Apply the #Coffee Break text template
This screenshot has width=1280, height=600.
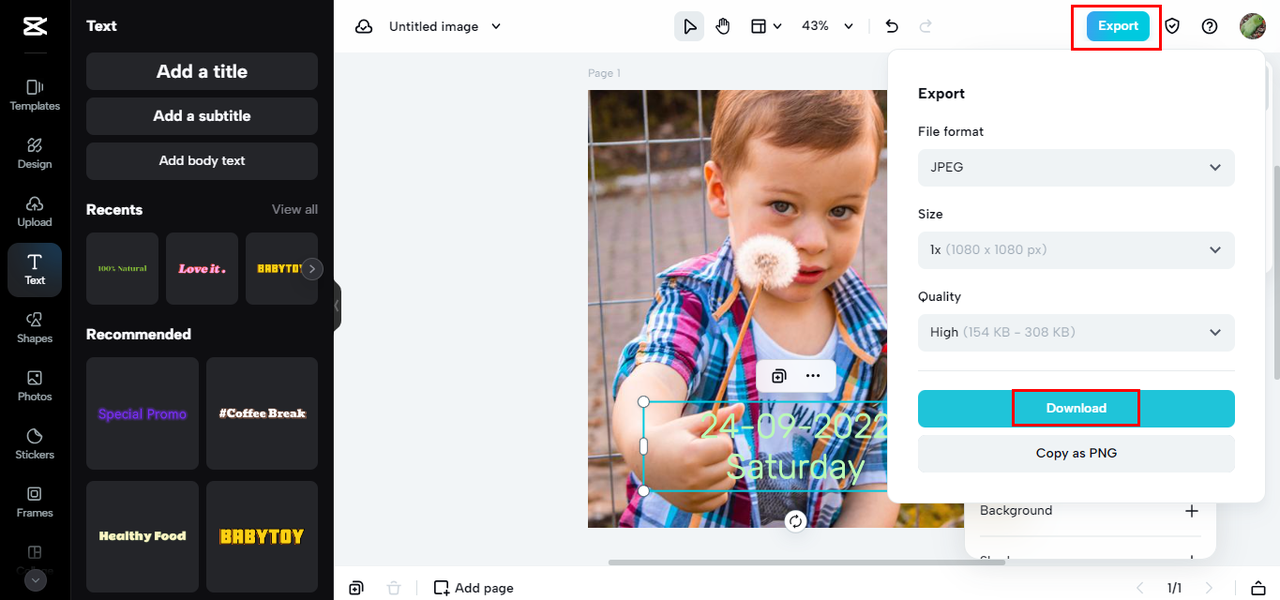pyautogui.click(x=262, y=414)
